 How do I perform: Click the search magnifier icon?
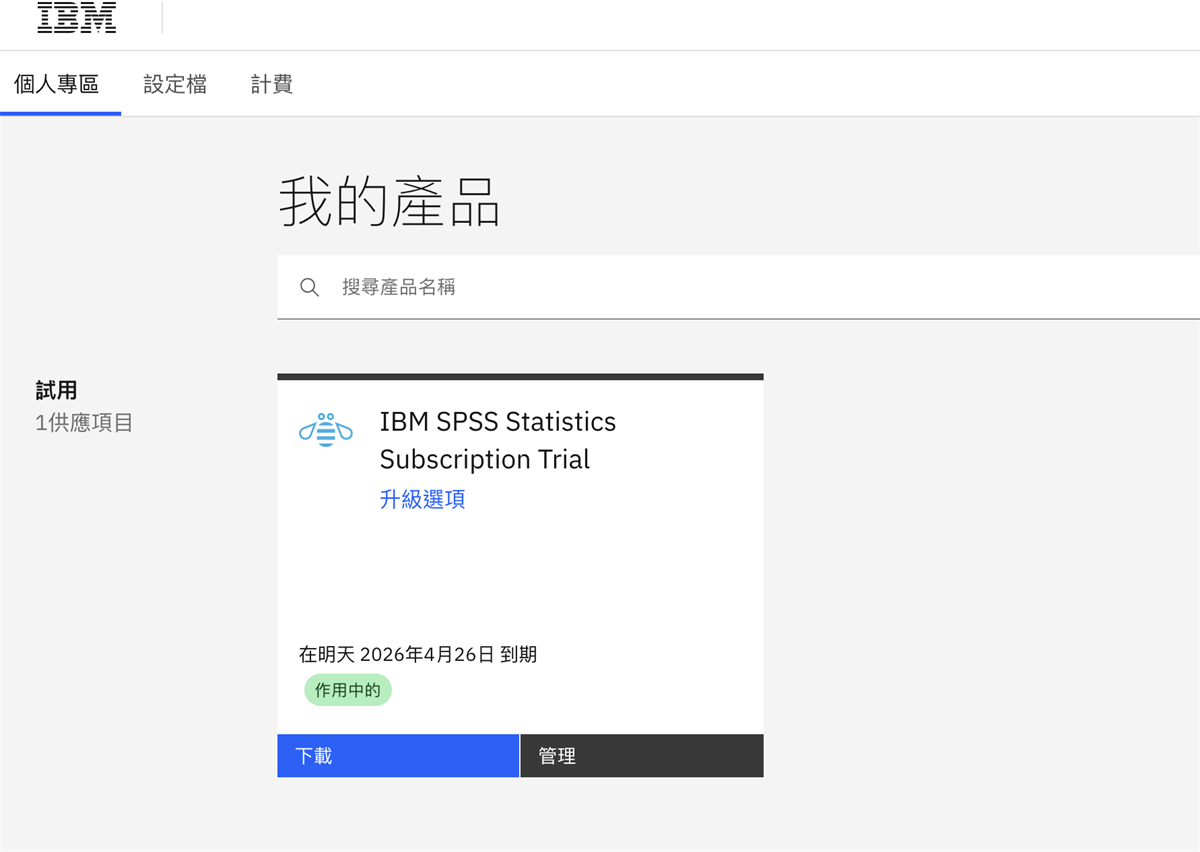click(310, 288)
